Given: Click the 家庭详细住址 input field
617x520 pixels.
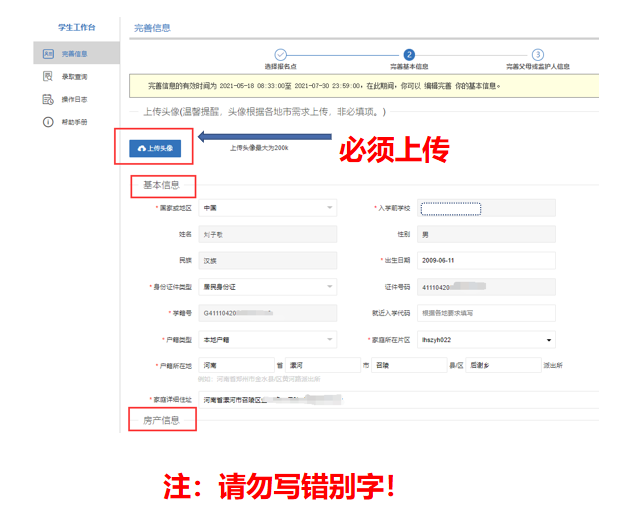Looking at the screenshot, I should pos(399,400).
